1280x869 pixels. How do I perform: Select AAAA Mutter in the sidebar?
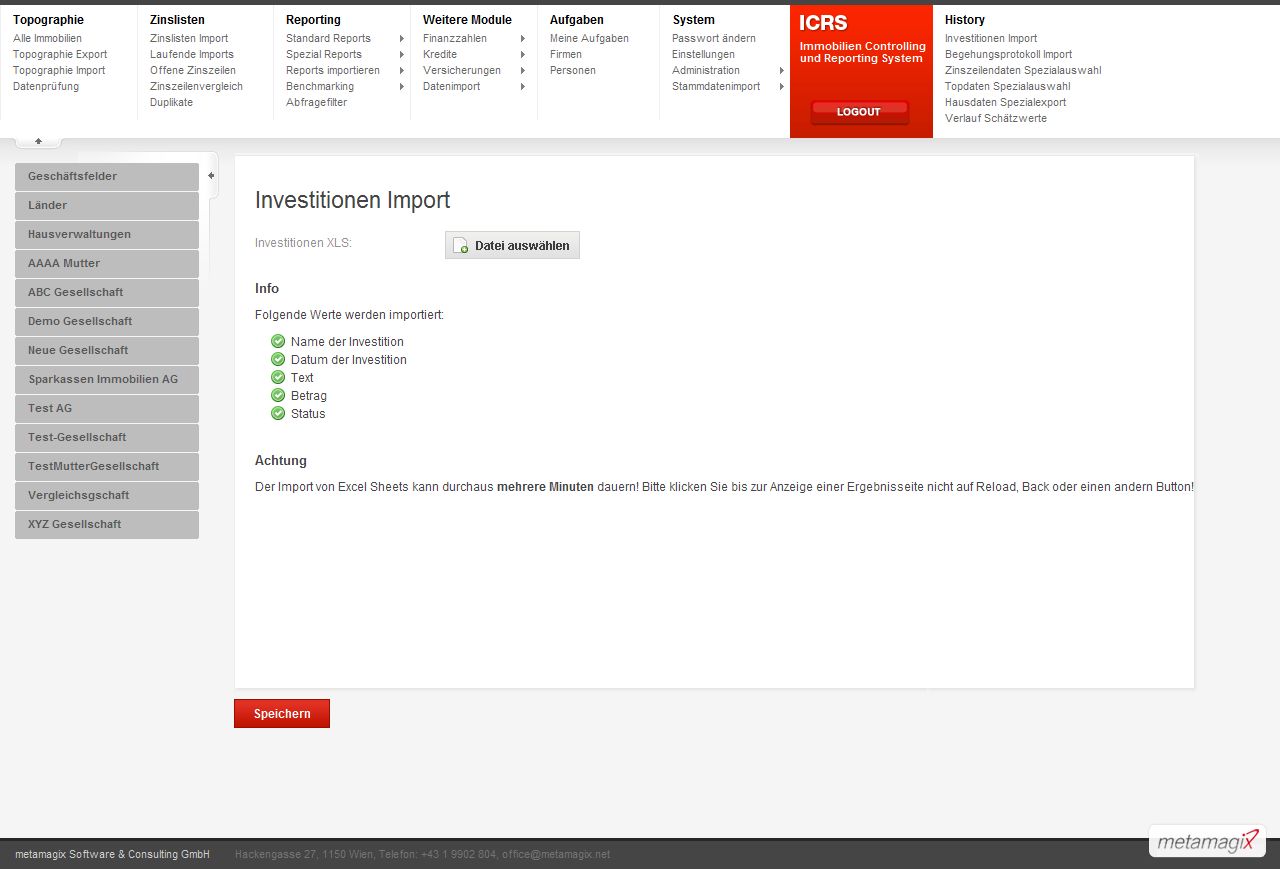point(107,264)
